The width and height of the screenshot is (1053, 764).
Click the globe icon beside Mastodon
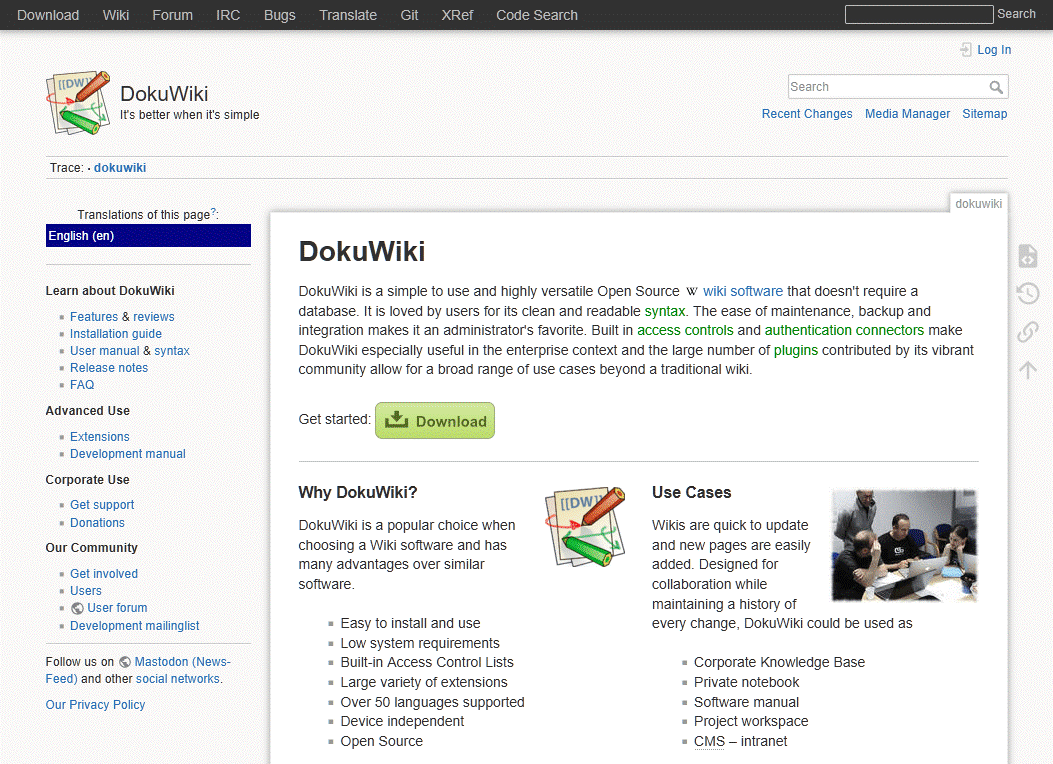pos(125,662)
